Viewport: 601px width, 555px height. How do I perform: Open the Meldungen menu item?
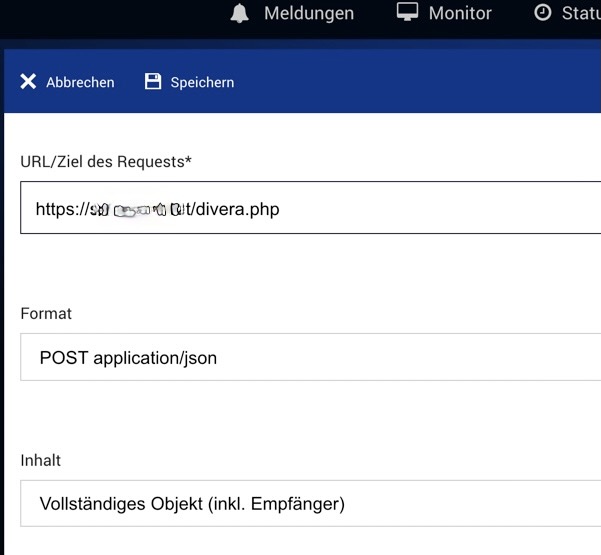[x=308, y=13]
